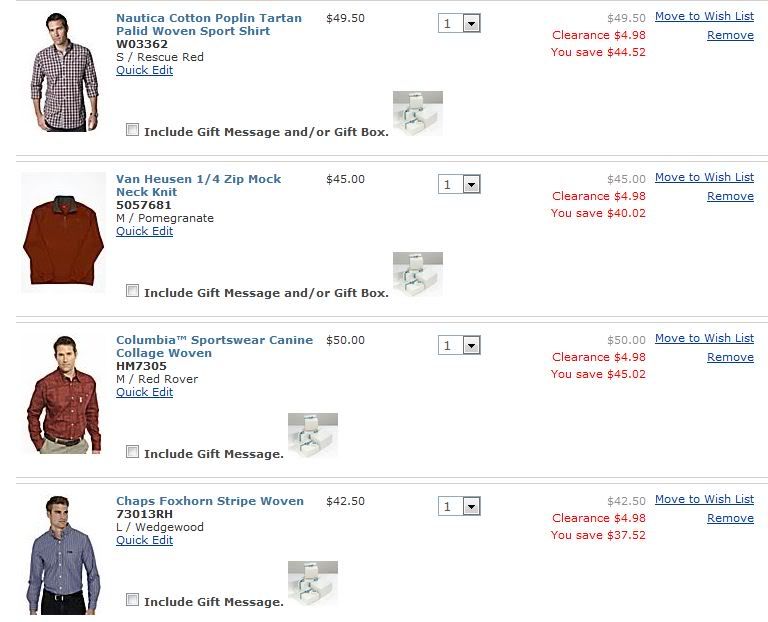
Task: Click gift box icon for Nautica shirt
Action: tap(418, 113)
